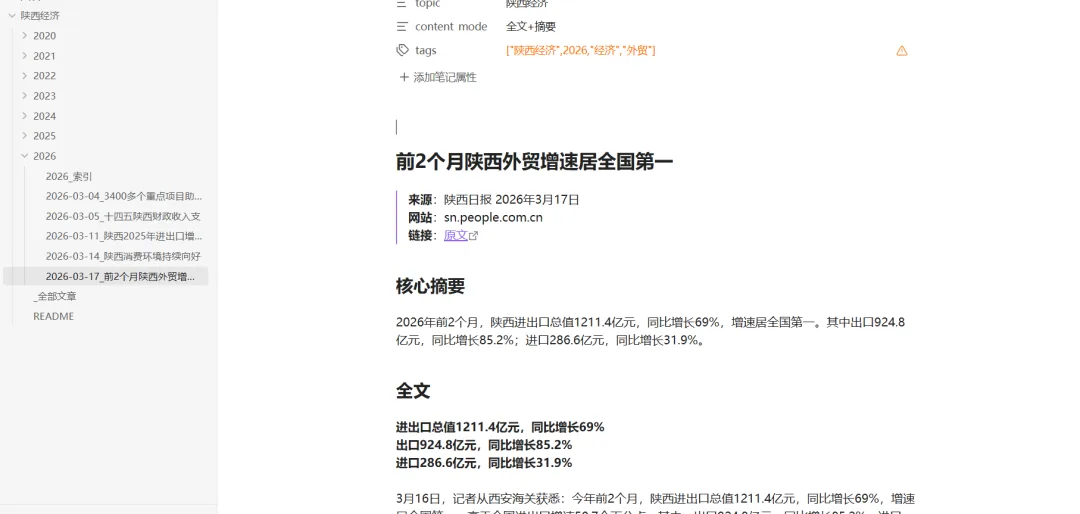Select the 2024 folder label
The image size is (1080, 514).
pyautogui.click(x=44, y=116)
